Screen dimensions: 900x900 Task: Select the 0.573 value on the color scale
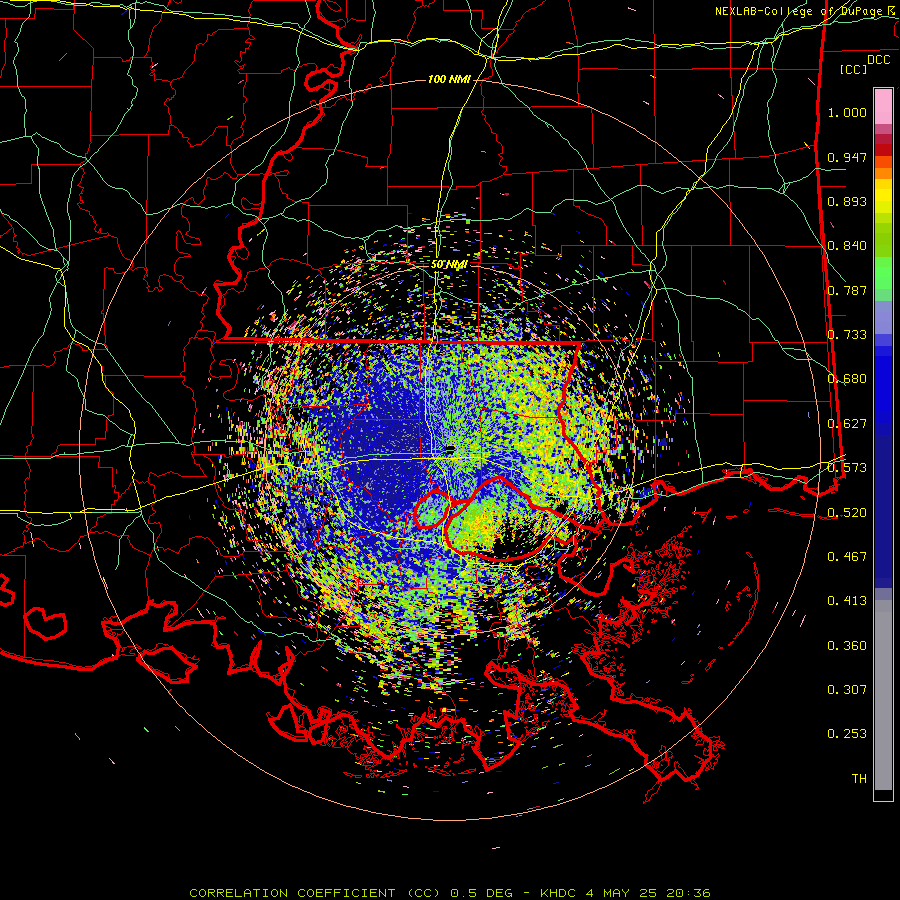point(847,468)
